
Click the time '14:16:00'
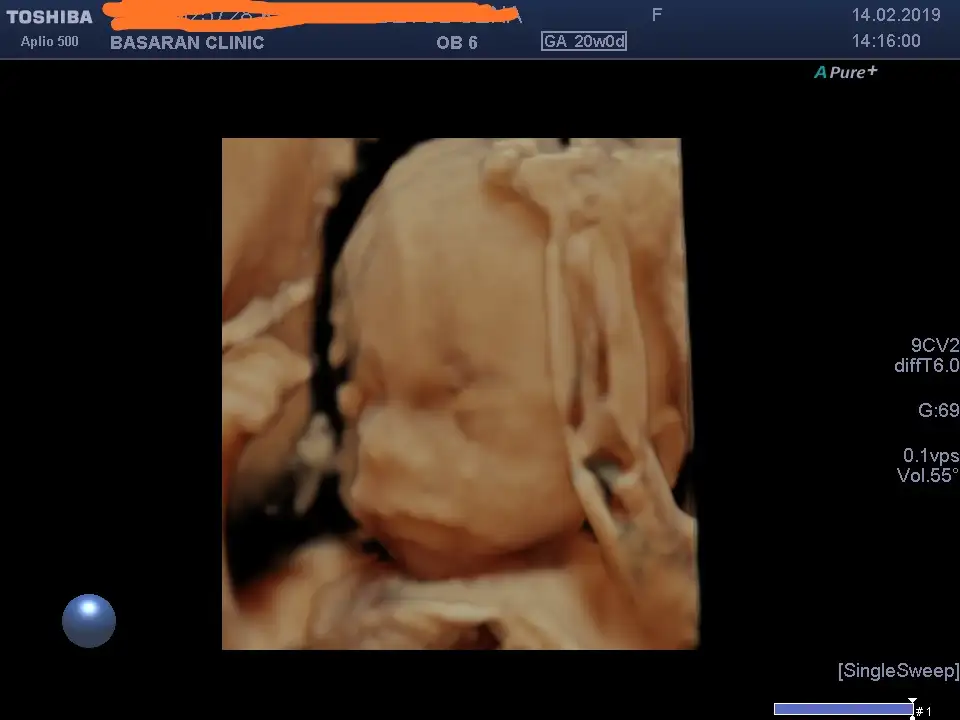coord(887,41)
